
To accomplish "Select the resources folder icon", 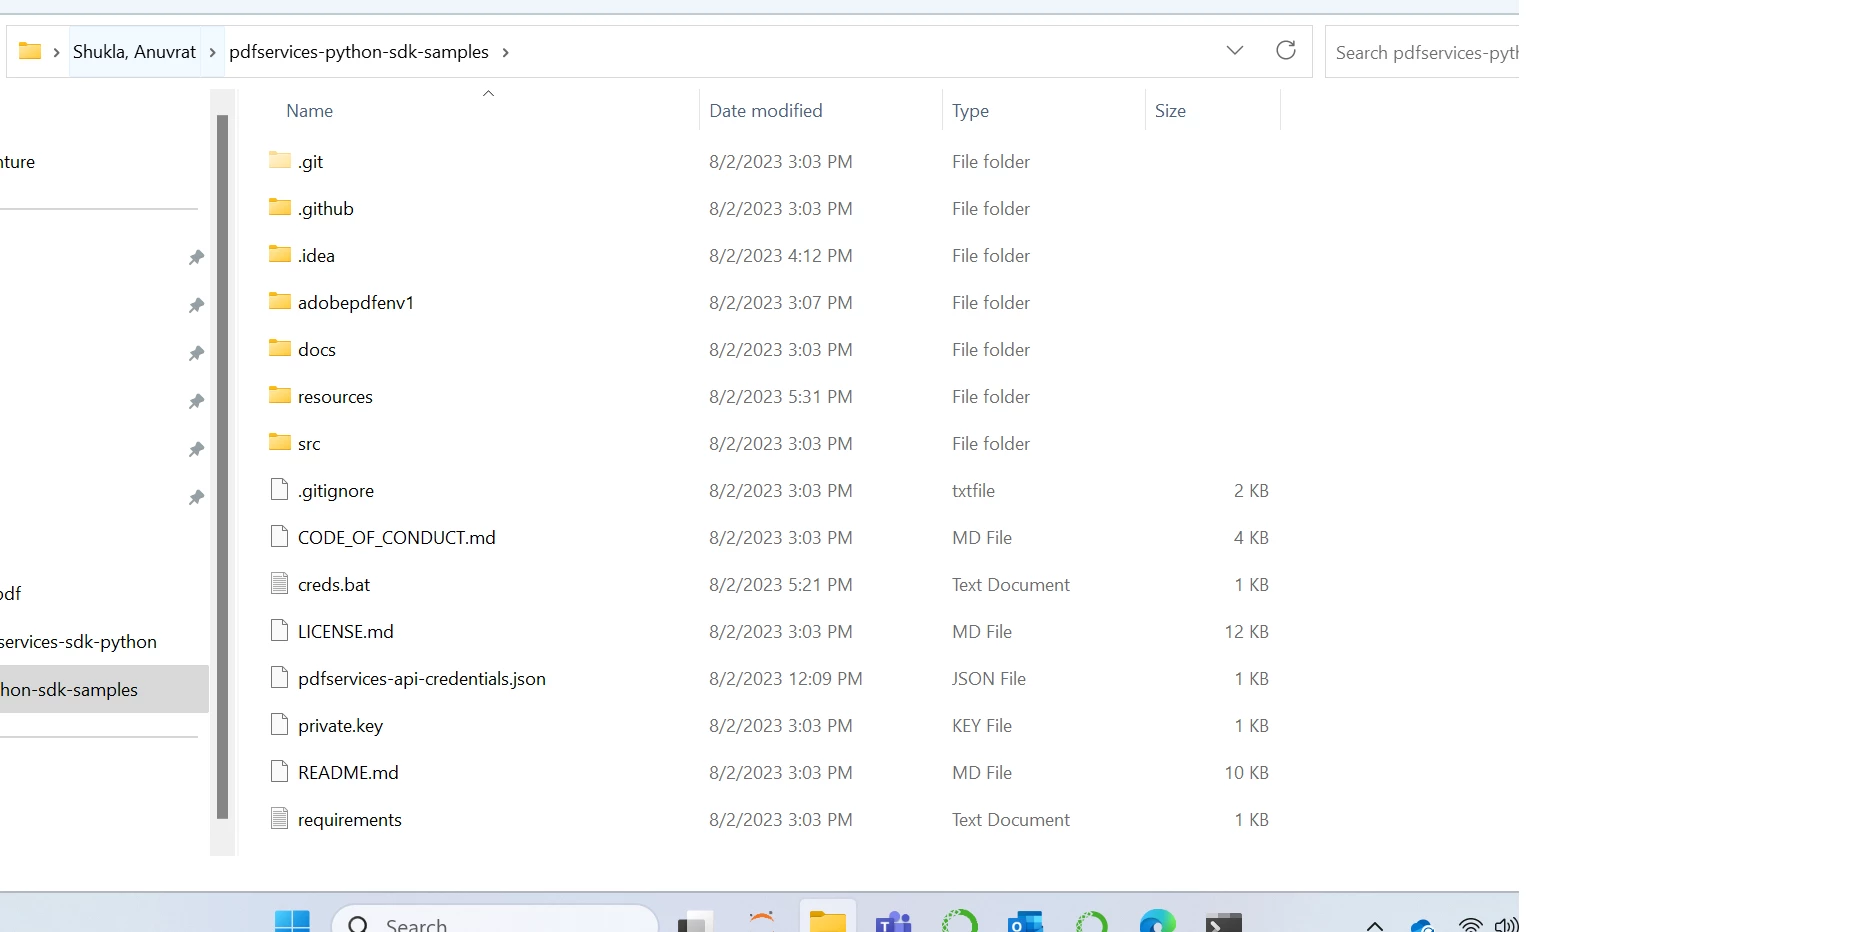I will (280, 395).
